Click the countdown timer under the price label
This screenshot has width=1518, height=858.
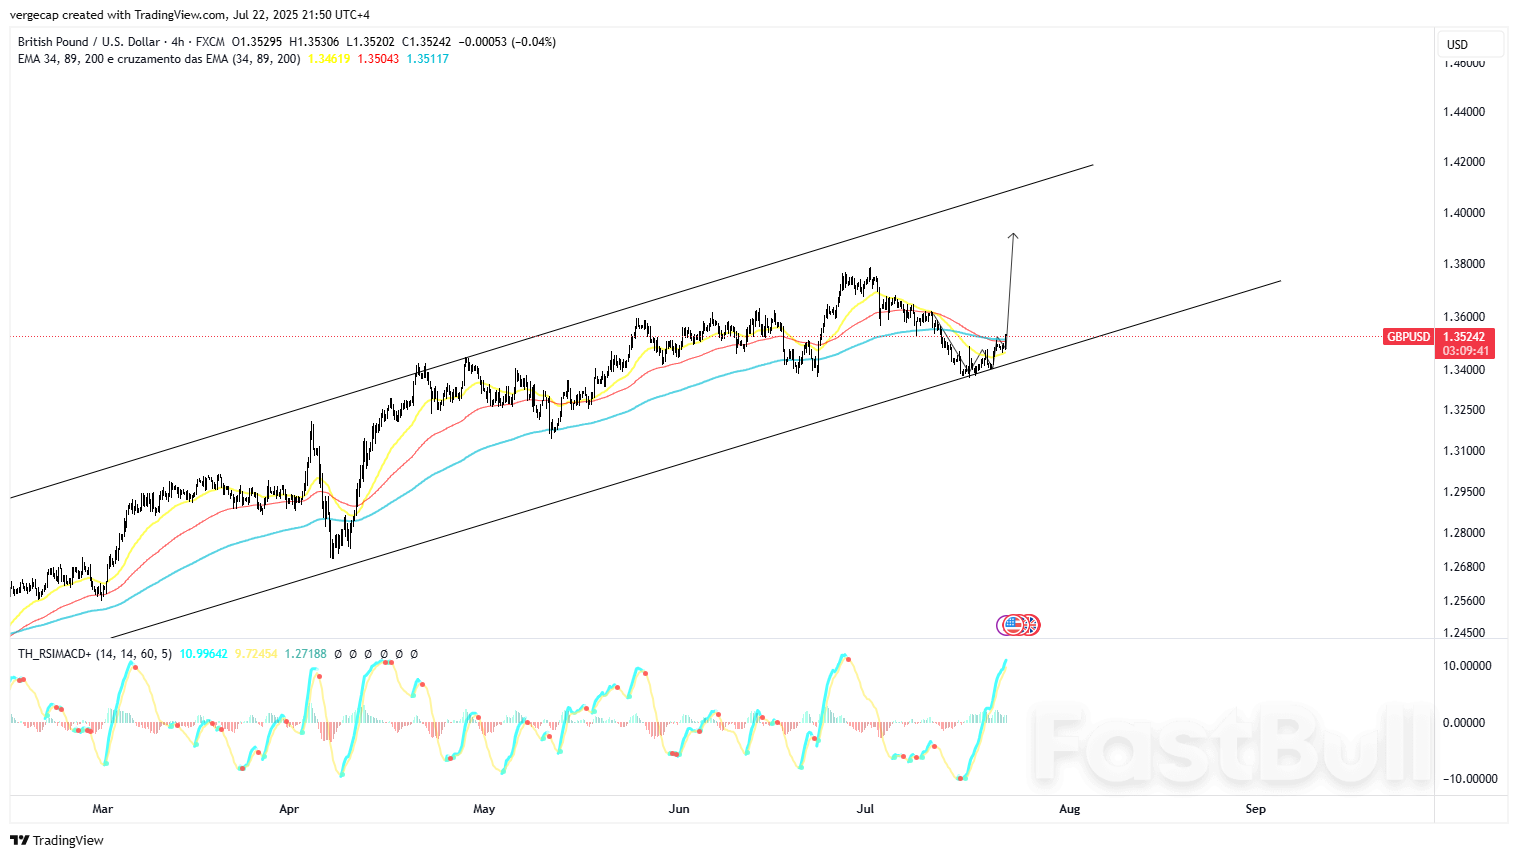1464,352
